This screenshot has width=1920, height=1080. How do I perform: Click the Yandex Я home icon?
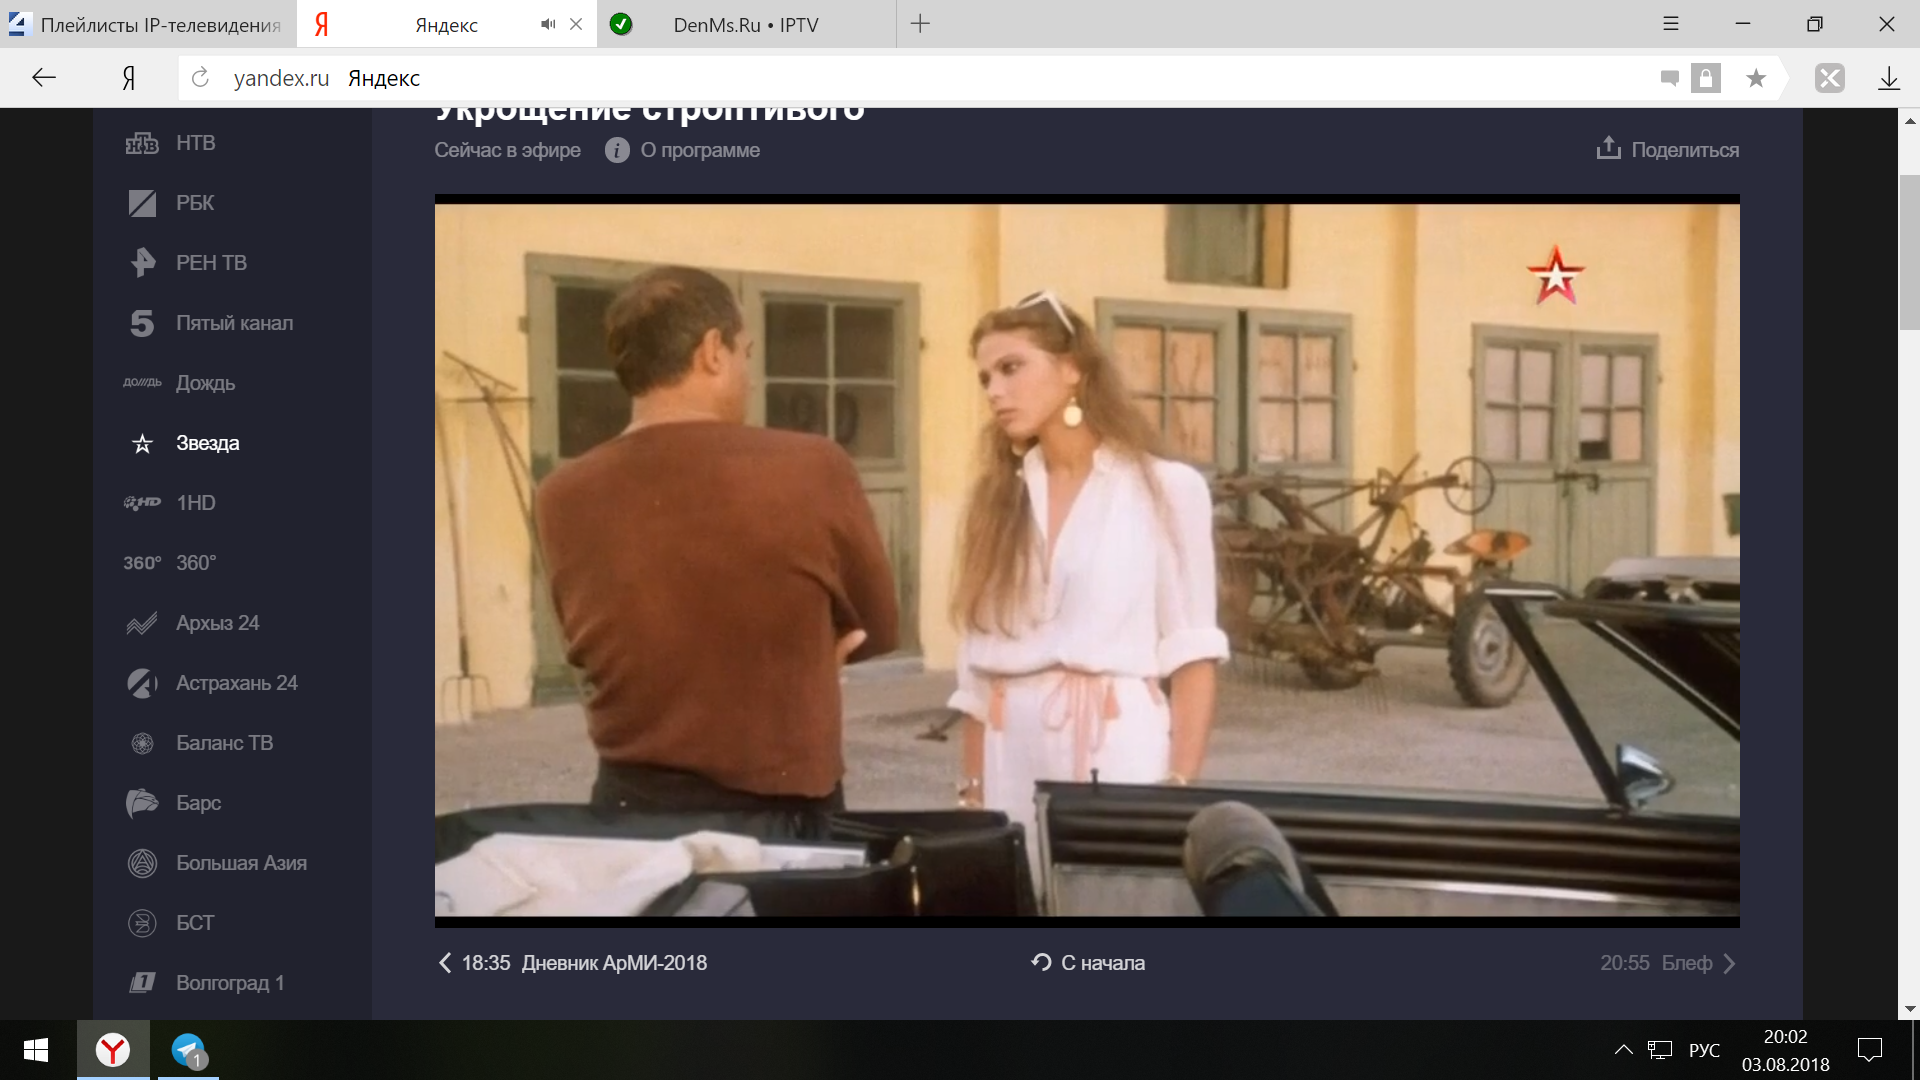click(x=129, y=78)
